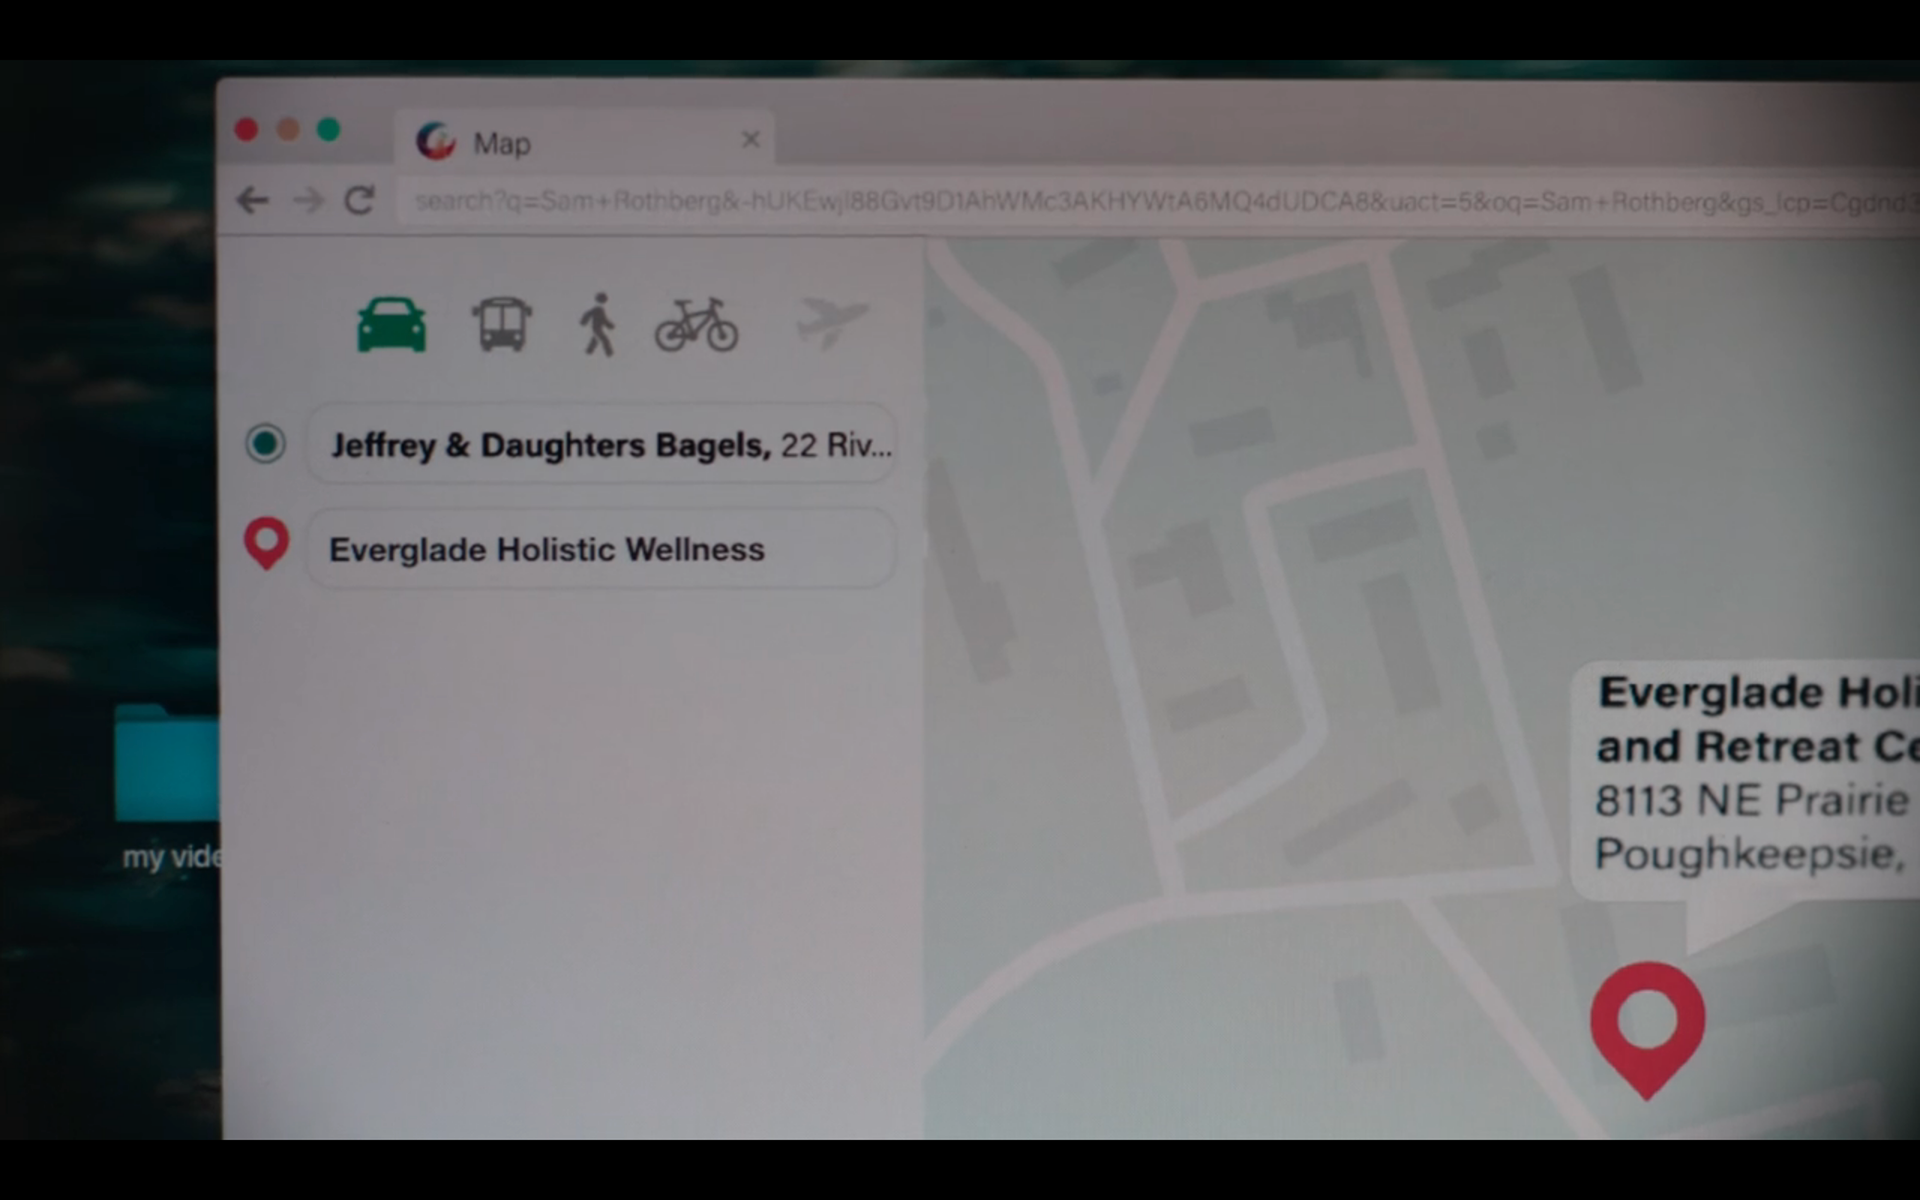The height and width of the screenshot is (1200, 1920).
Task: Click the browser back arrow
Action: pos(253,201)
